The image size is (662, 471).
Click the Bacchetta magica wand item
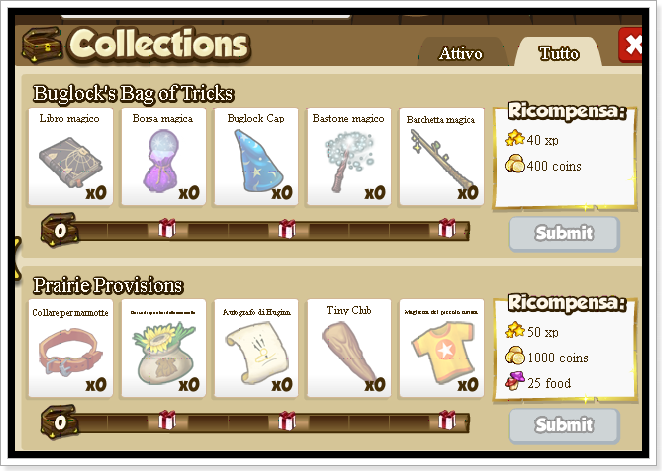coord(442,157)
